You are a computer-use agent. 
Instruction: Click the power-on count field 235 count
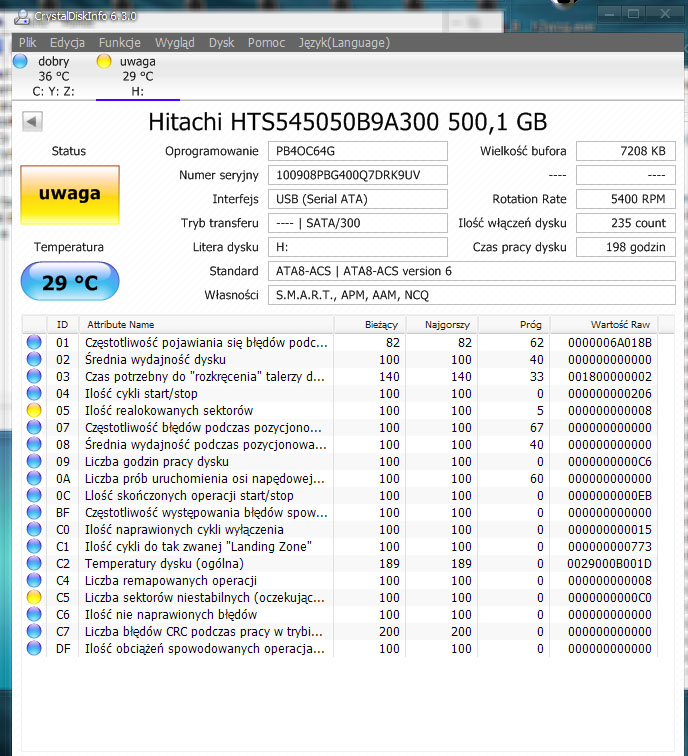tap(626, 223)
